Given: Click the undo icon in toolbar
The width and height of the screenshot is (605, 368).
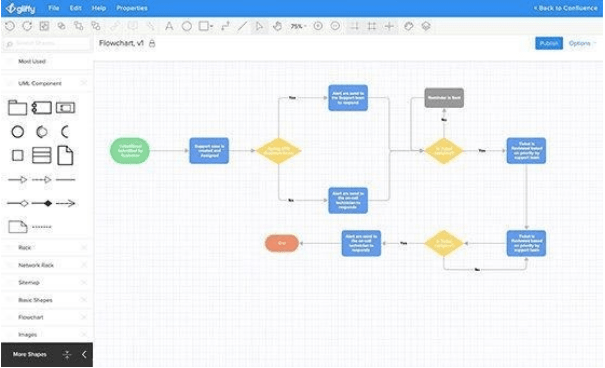Looking at the screenshot, I should [x=10, y=26].
